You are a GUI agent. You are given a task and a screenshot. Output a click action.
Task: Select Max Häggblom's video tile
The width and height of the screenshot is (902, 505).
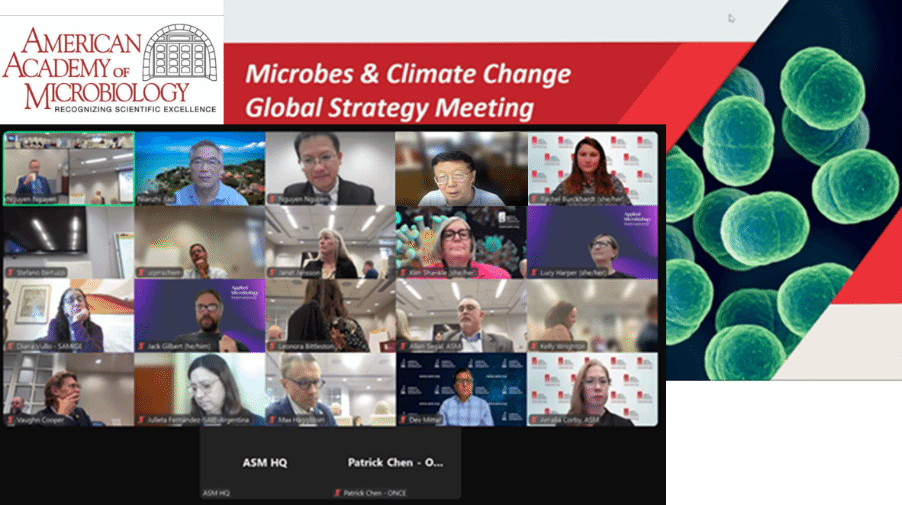(x=331, y=389)
